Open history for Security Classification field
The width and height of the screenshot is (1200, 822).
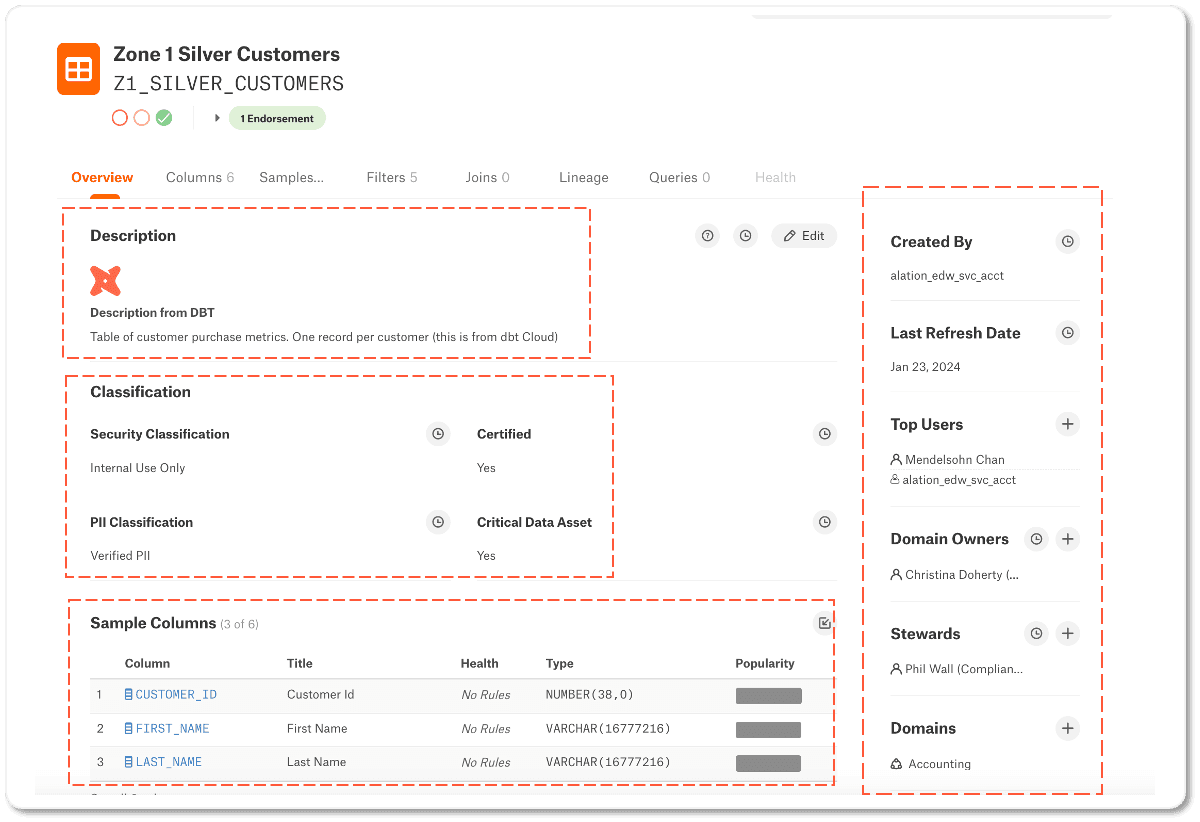pos(437,434)
